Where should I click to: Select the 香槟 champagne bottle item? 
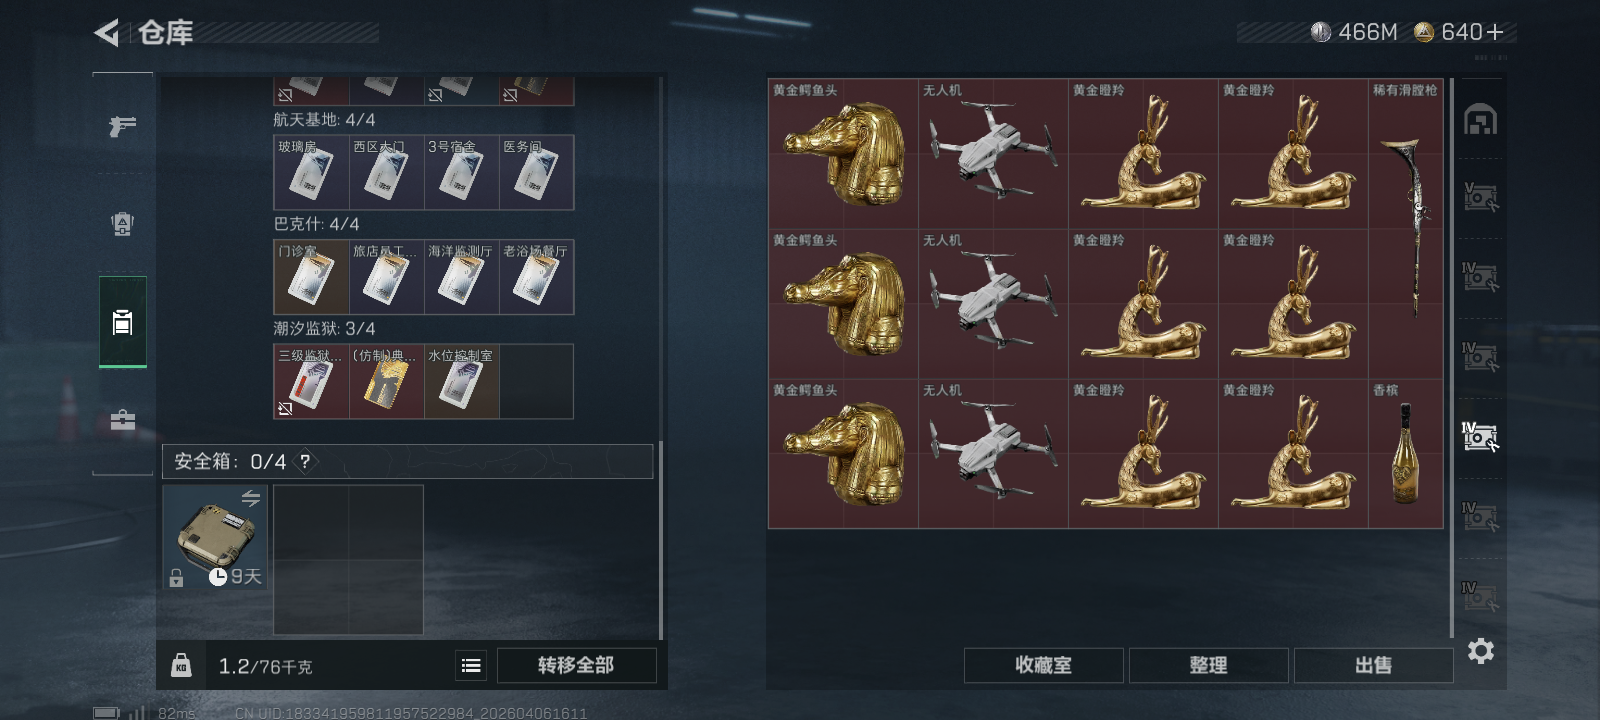click(1406, 454)
